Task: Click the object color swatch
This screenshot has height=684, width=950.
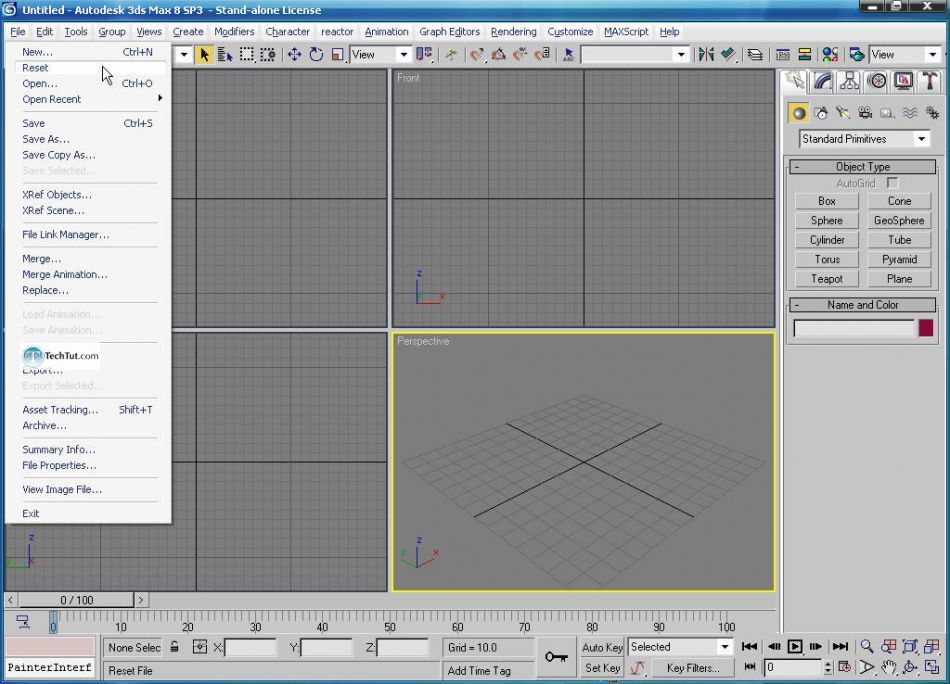Action: click(926, 328)
